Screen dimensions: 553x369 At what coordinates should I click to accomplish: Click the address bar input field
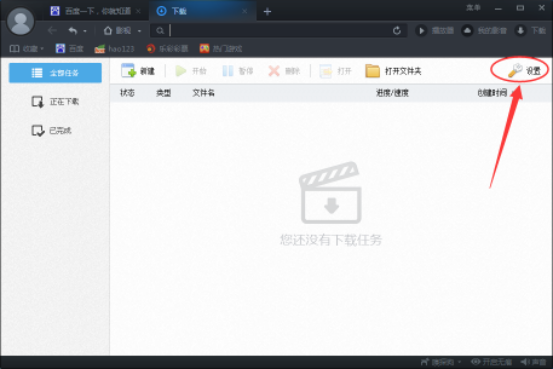pyautogui.click(x=279, y=31)
